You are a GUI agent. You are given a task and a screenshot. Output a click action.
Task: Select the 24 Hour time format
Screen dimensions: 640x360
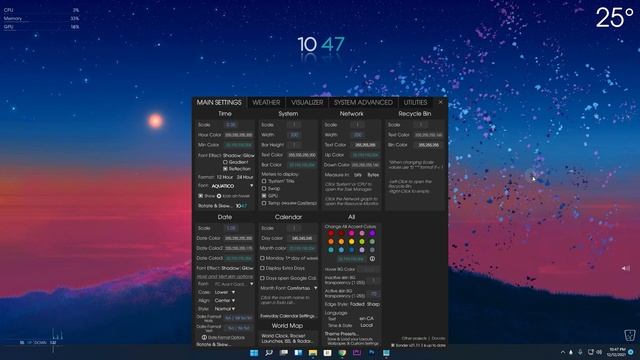pyautogui.click(x=245, y=177)
